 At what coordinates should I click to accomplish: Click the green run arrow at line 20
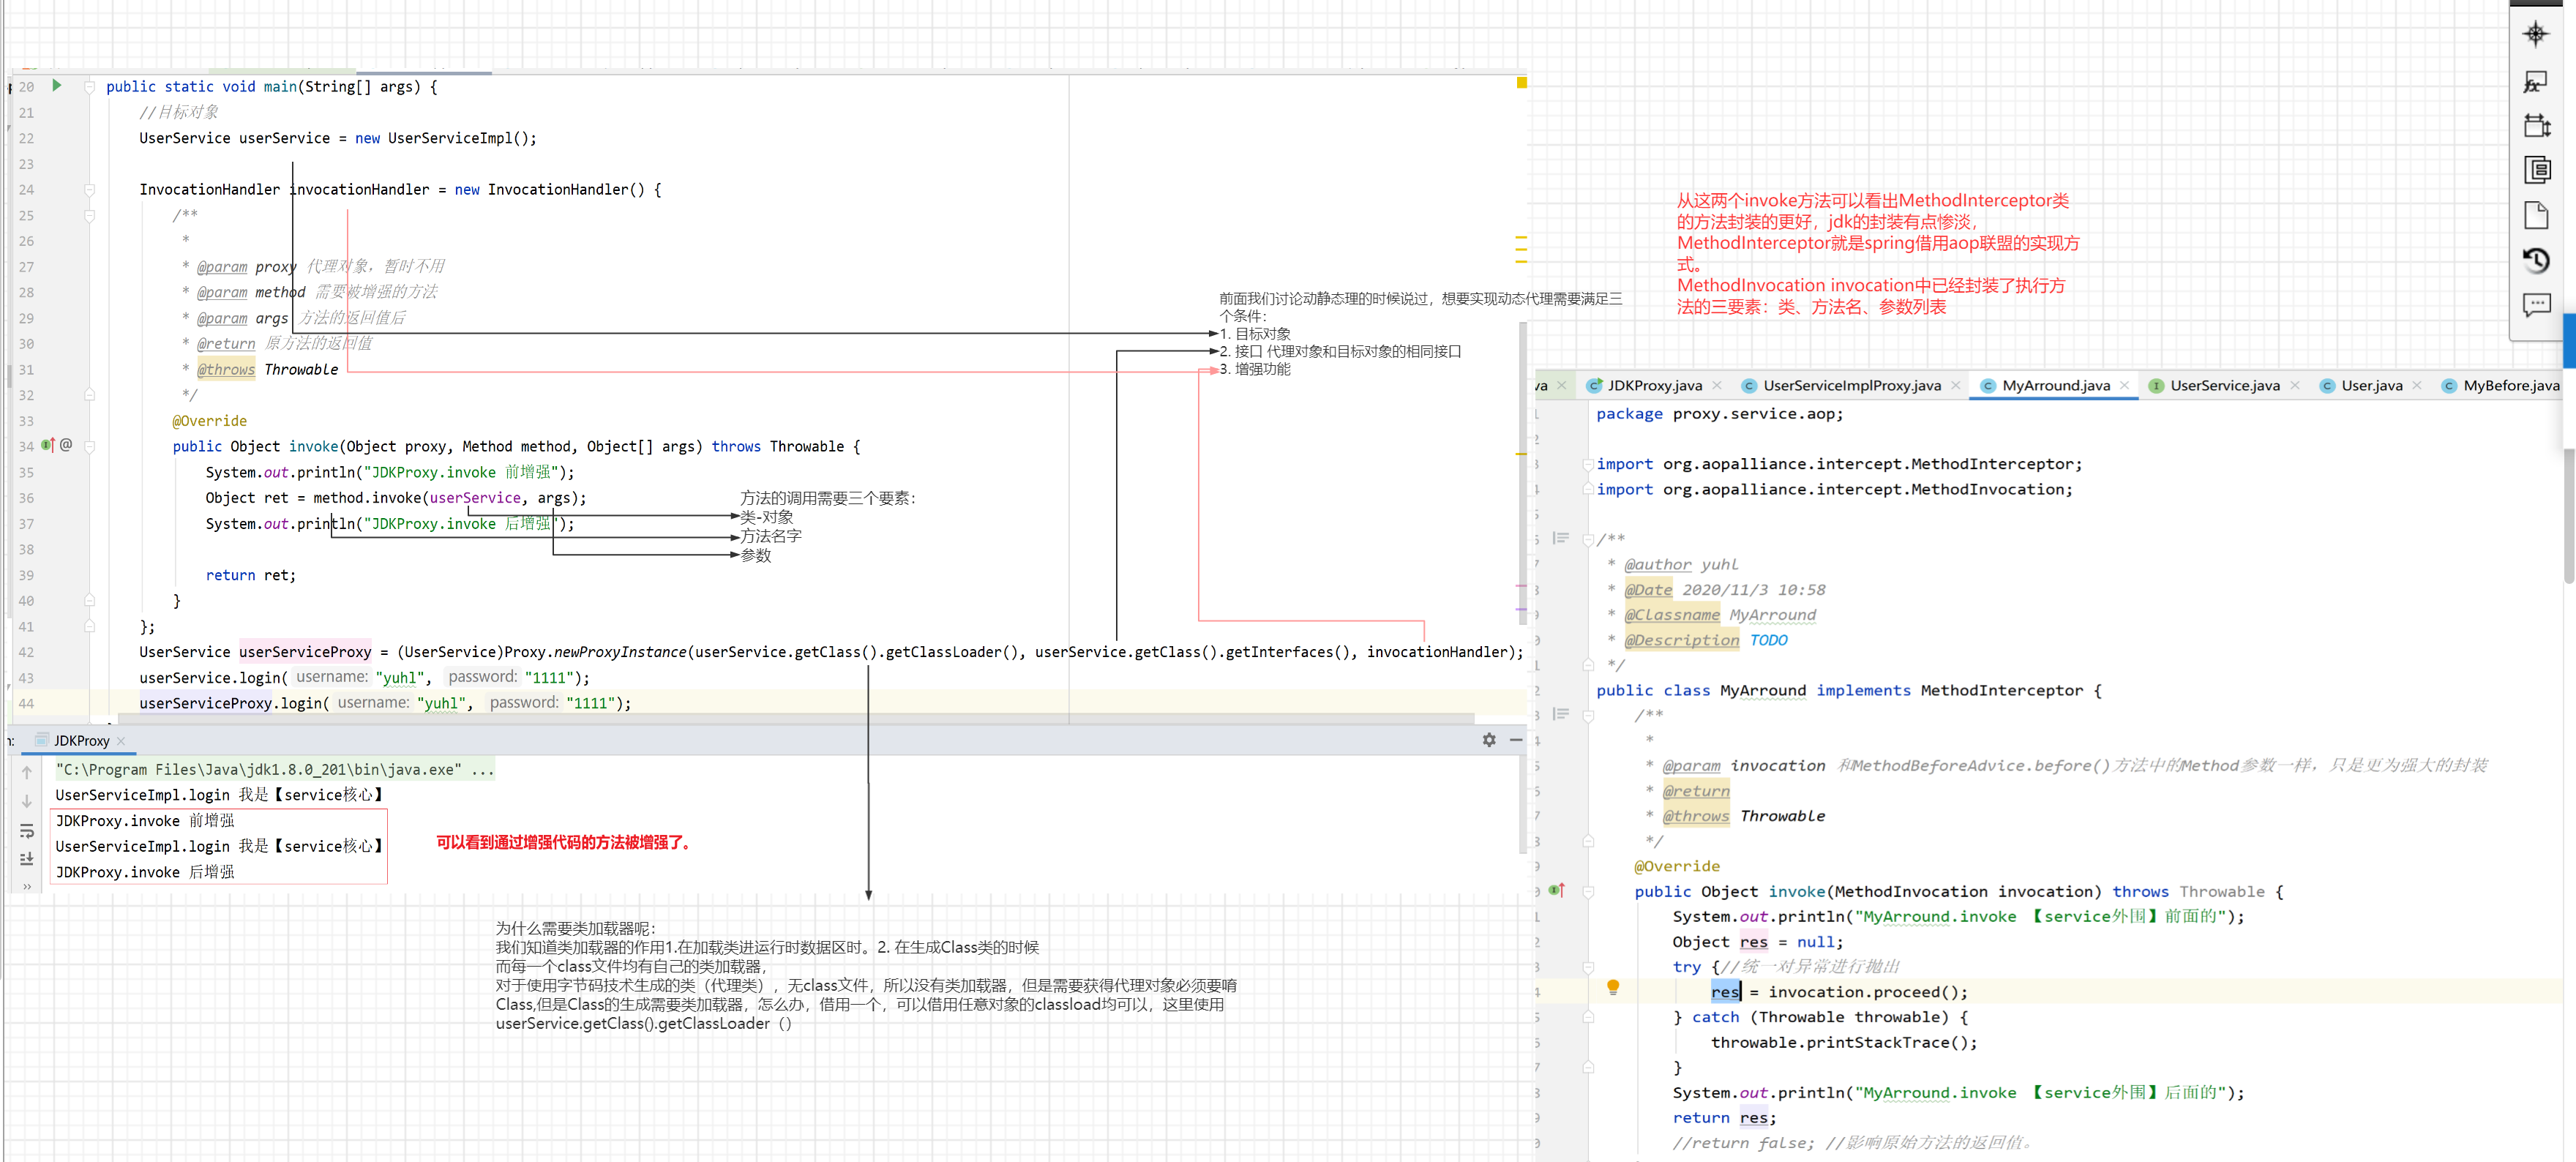(x=57, y=86)
